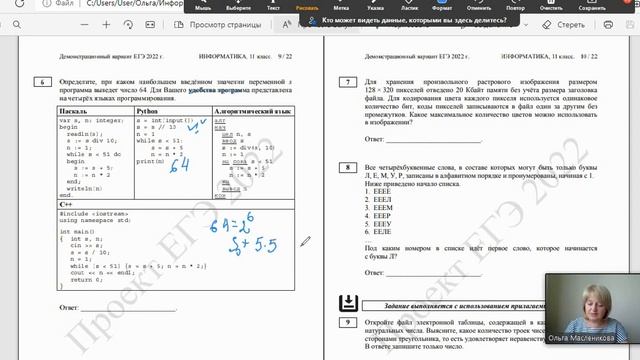Viewport: 640px width, 360px height.
Task: Click the browser reload icon
Action: tap(19, 4)
